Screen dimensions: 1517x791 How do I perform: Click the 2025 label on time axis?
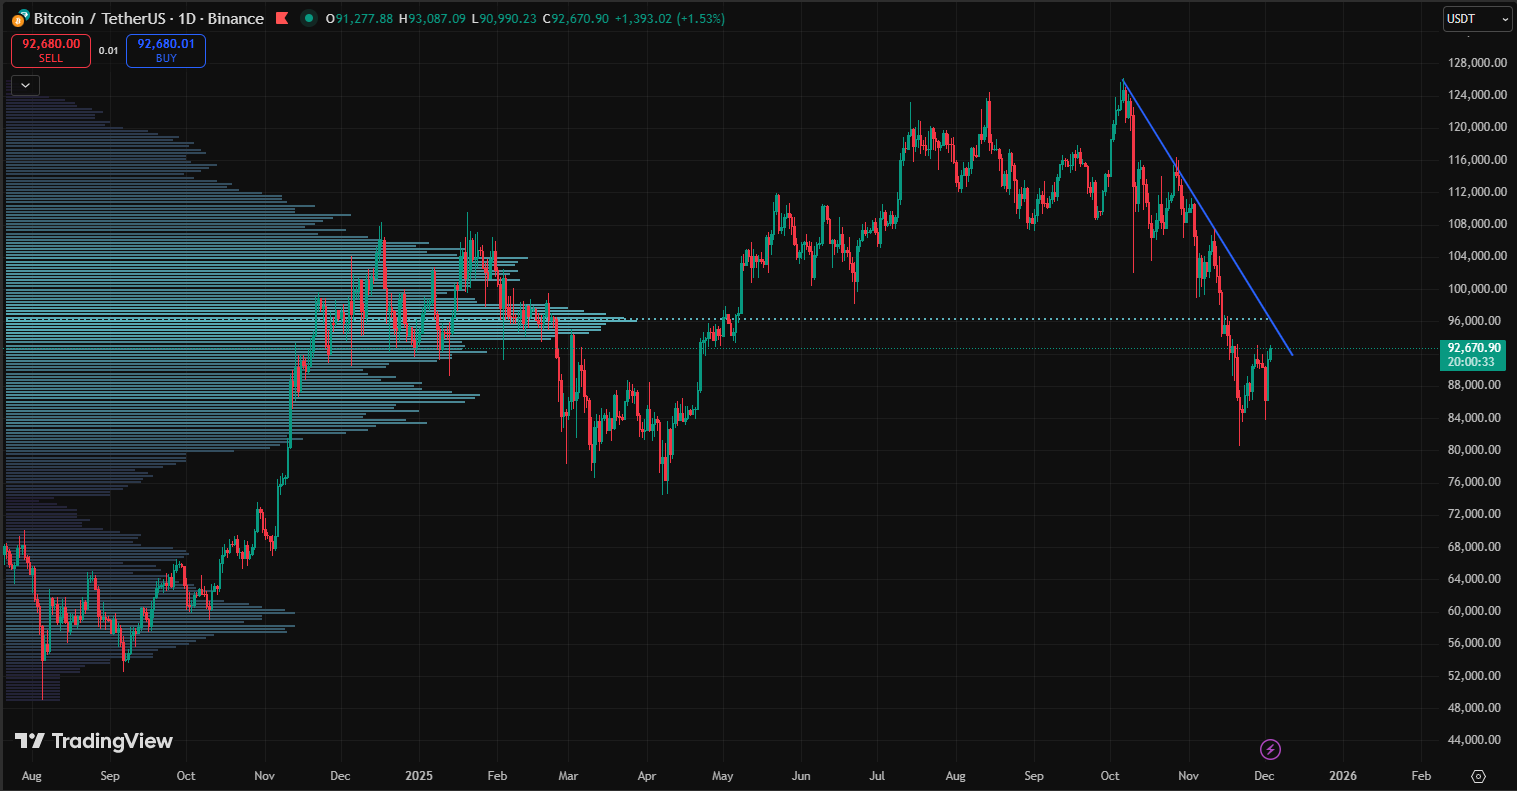pos(419,776)
